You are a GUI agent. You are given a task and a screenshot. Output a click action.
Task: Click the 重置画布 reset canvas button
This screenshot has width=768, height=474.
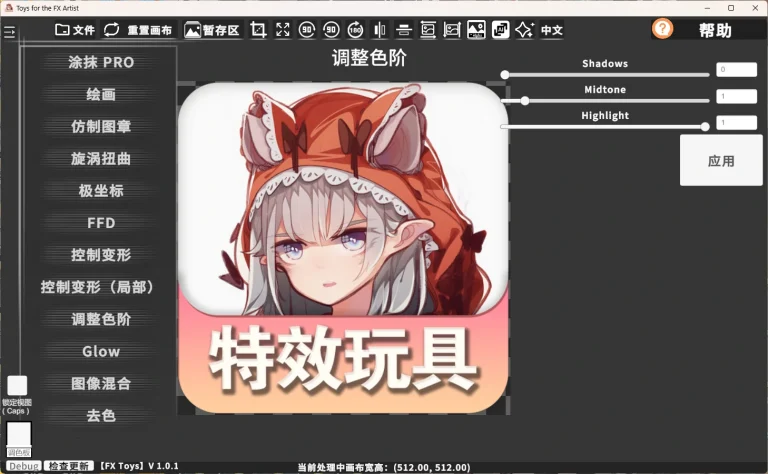point(138,30)
